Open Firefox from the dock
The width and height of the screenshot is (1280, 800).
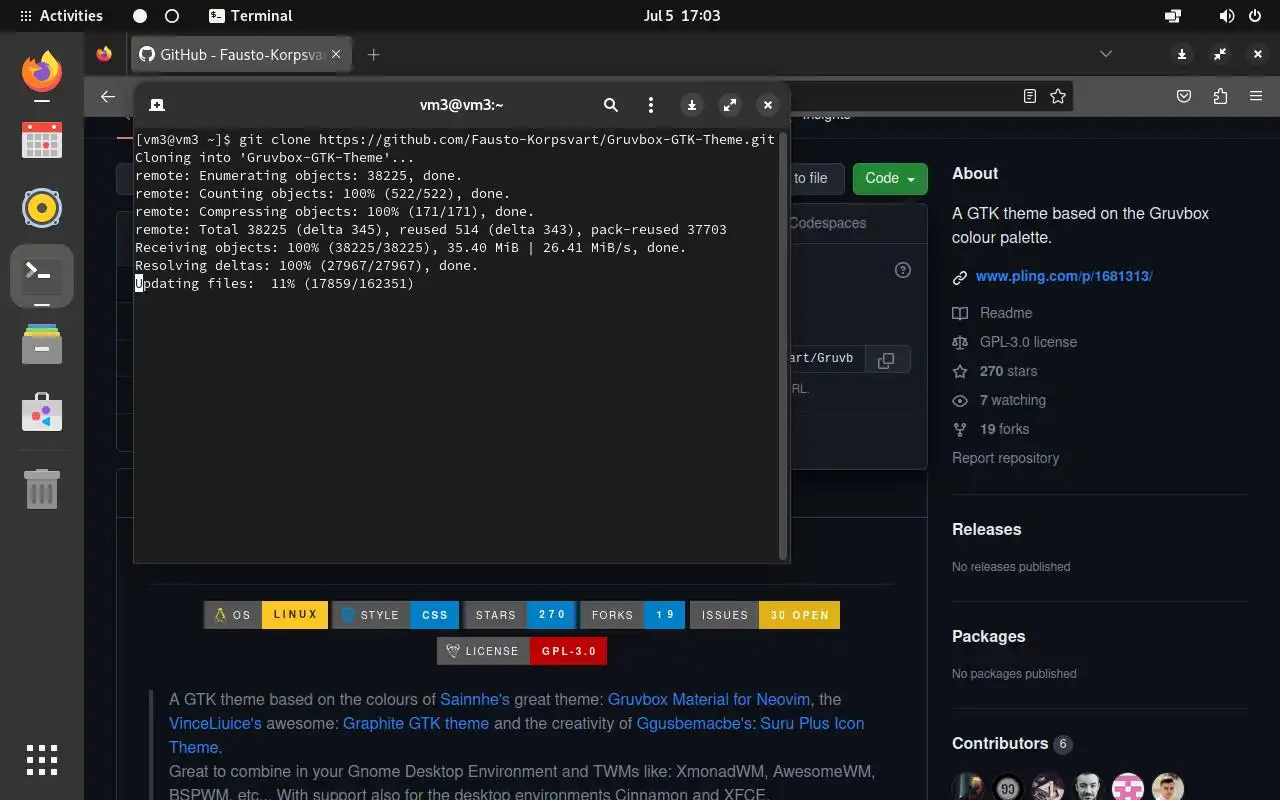pos(42,71)
